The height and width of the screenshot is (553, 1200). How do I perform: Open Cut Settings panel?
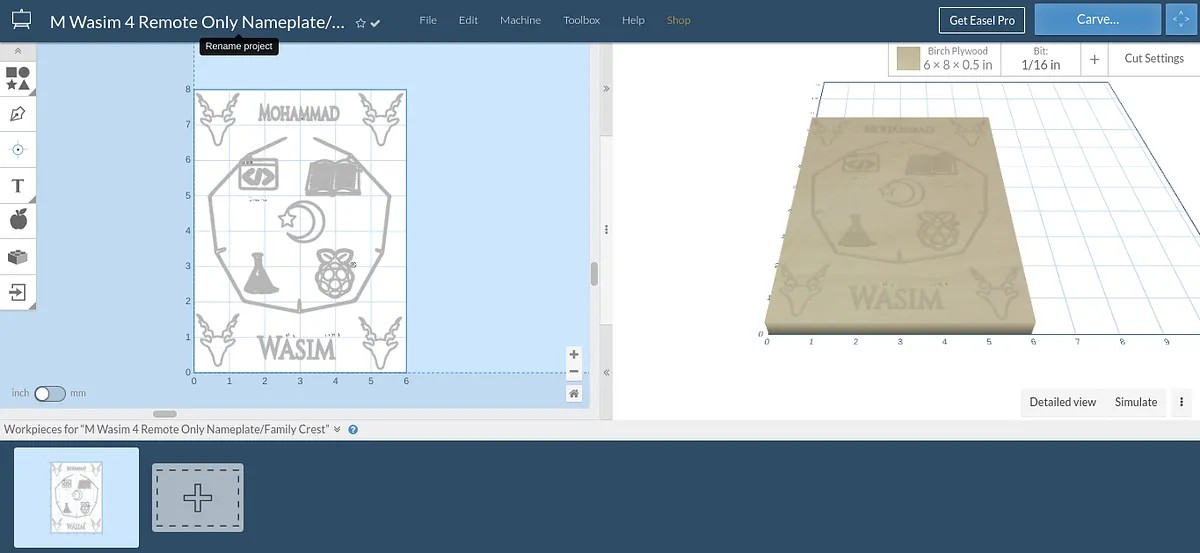[x=1154, y=59]
